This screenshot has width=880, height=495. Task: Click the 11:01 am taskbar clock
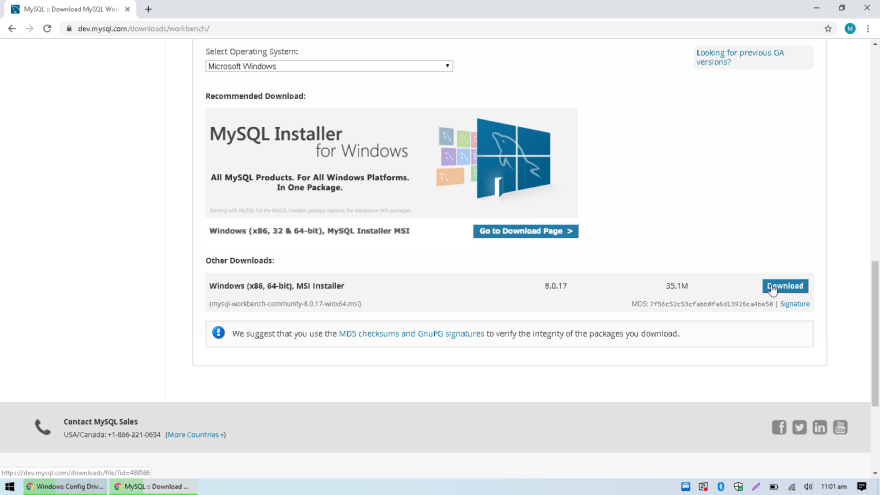tap(833, 487)
